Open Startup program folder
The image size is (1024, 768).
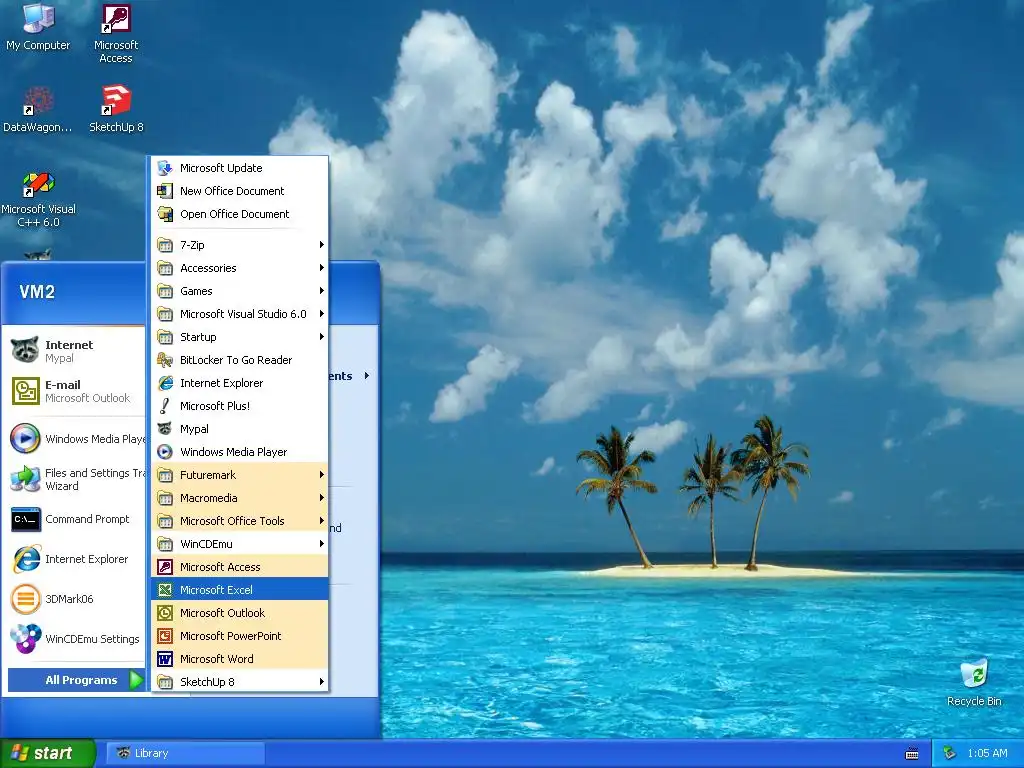tap(240, 337)
